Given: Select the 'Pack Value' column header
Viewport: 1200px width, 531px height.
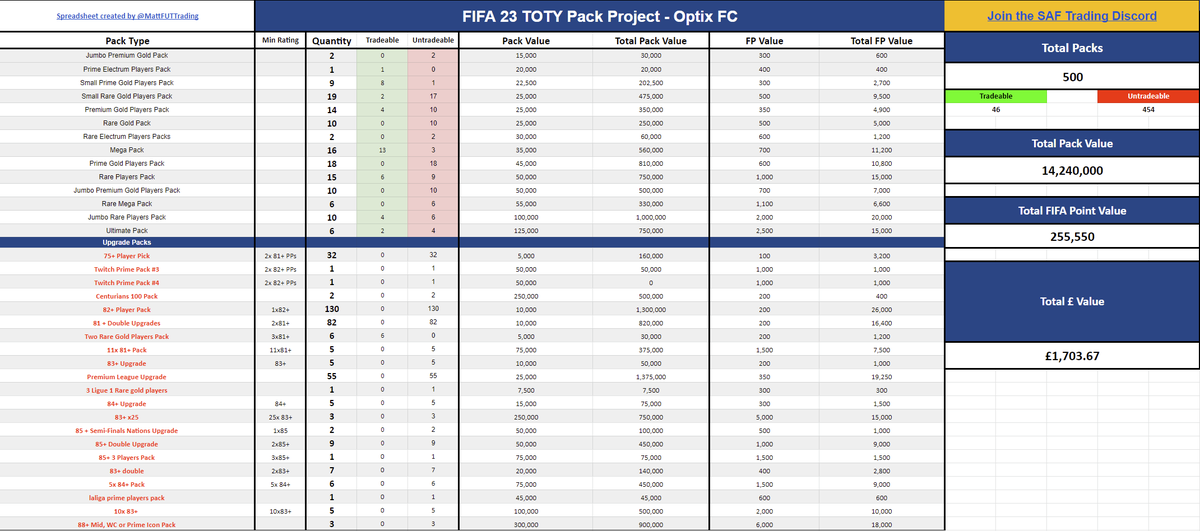Looking at the screenshot, I should pos(526,41).
